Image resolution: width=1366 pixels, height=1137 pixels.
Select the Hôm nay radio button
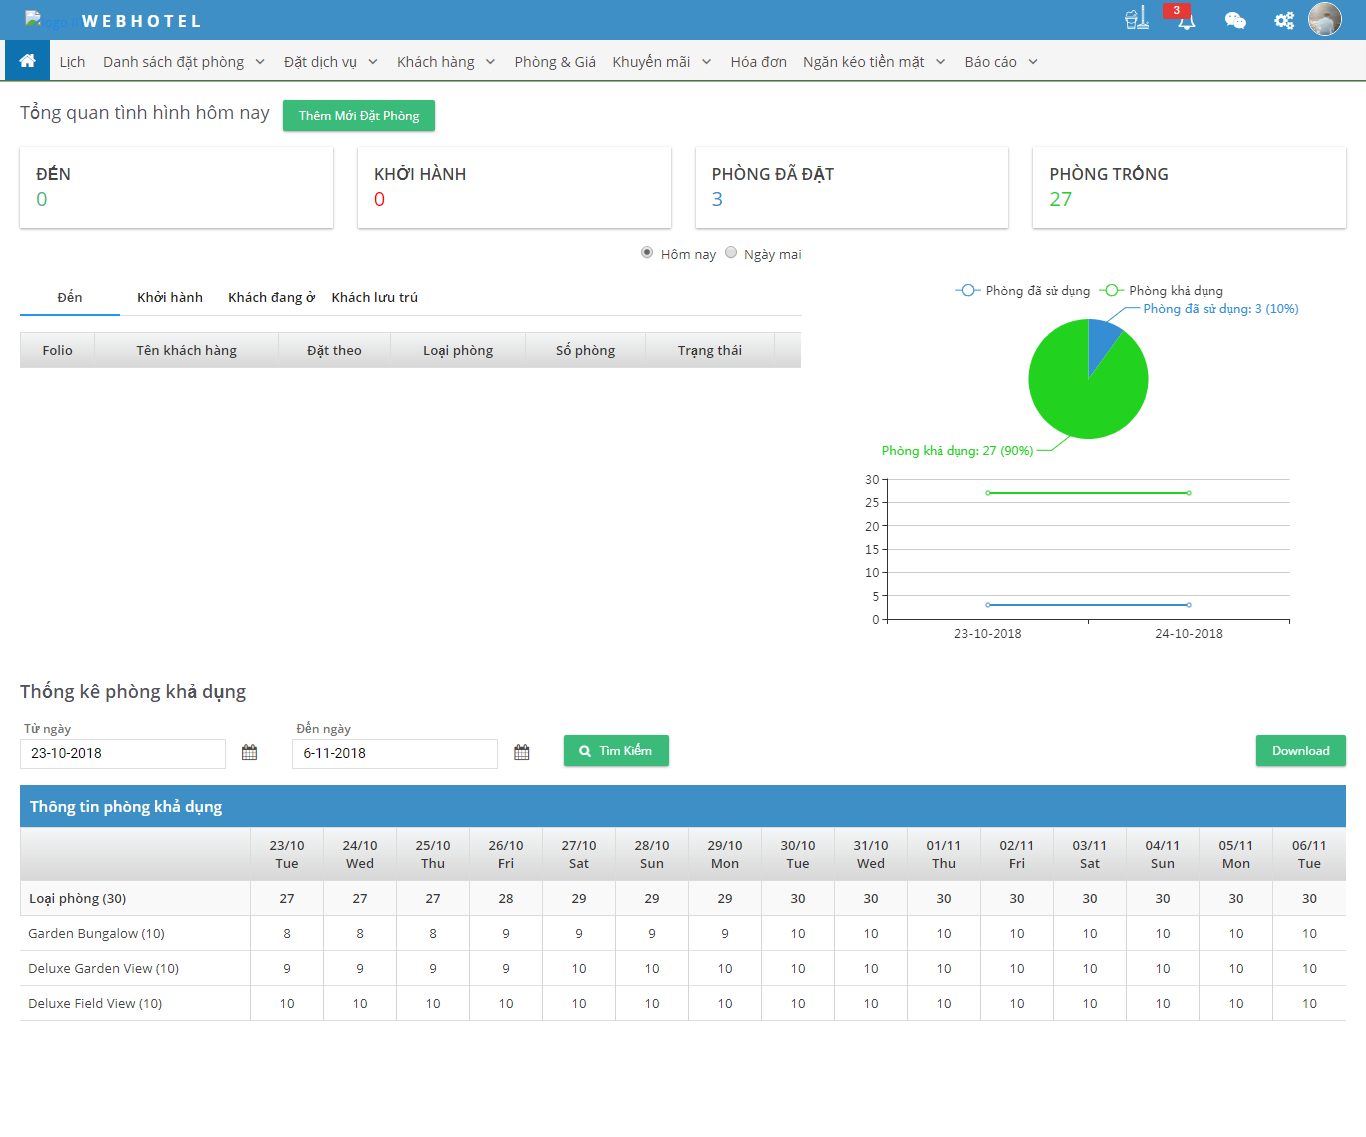pyautogui.click(x=647, y=253)
